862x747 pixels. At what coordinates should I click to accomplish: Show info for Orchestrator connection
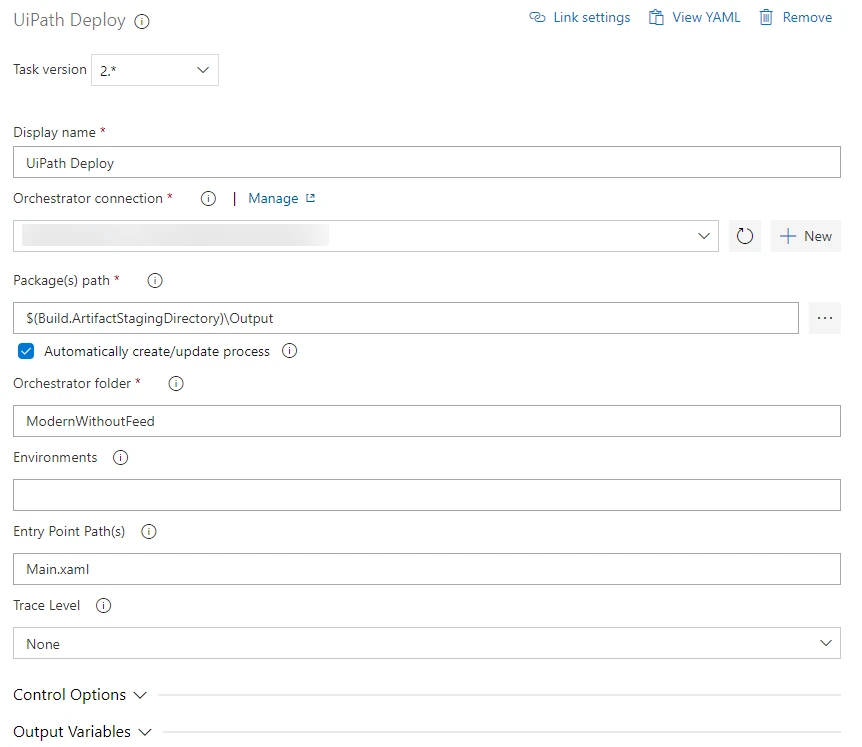(x=208, y=198)
